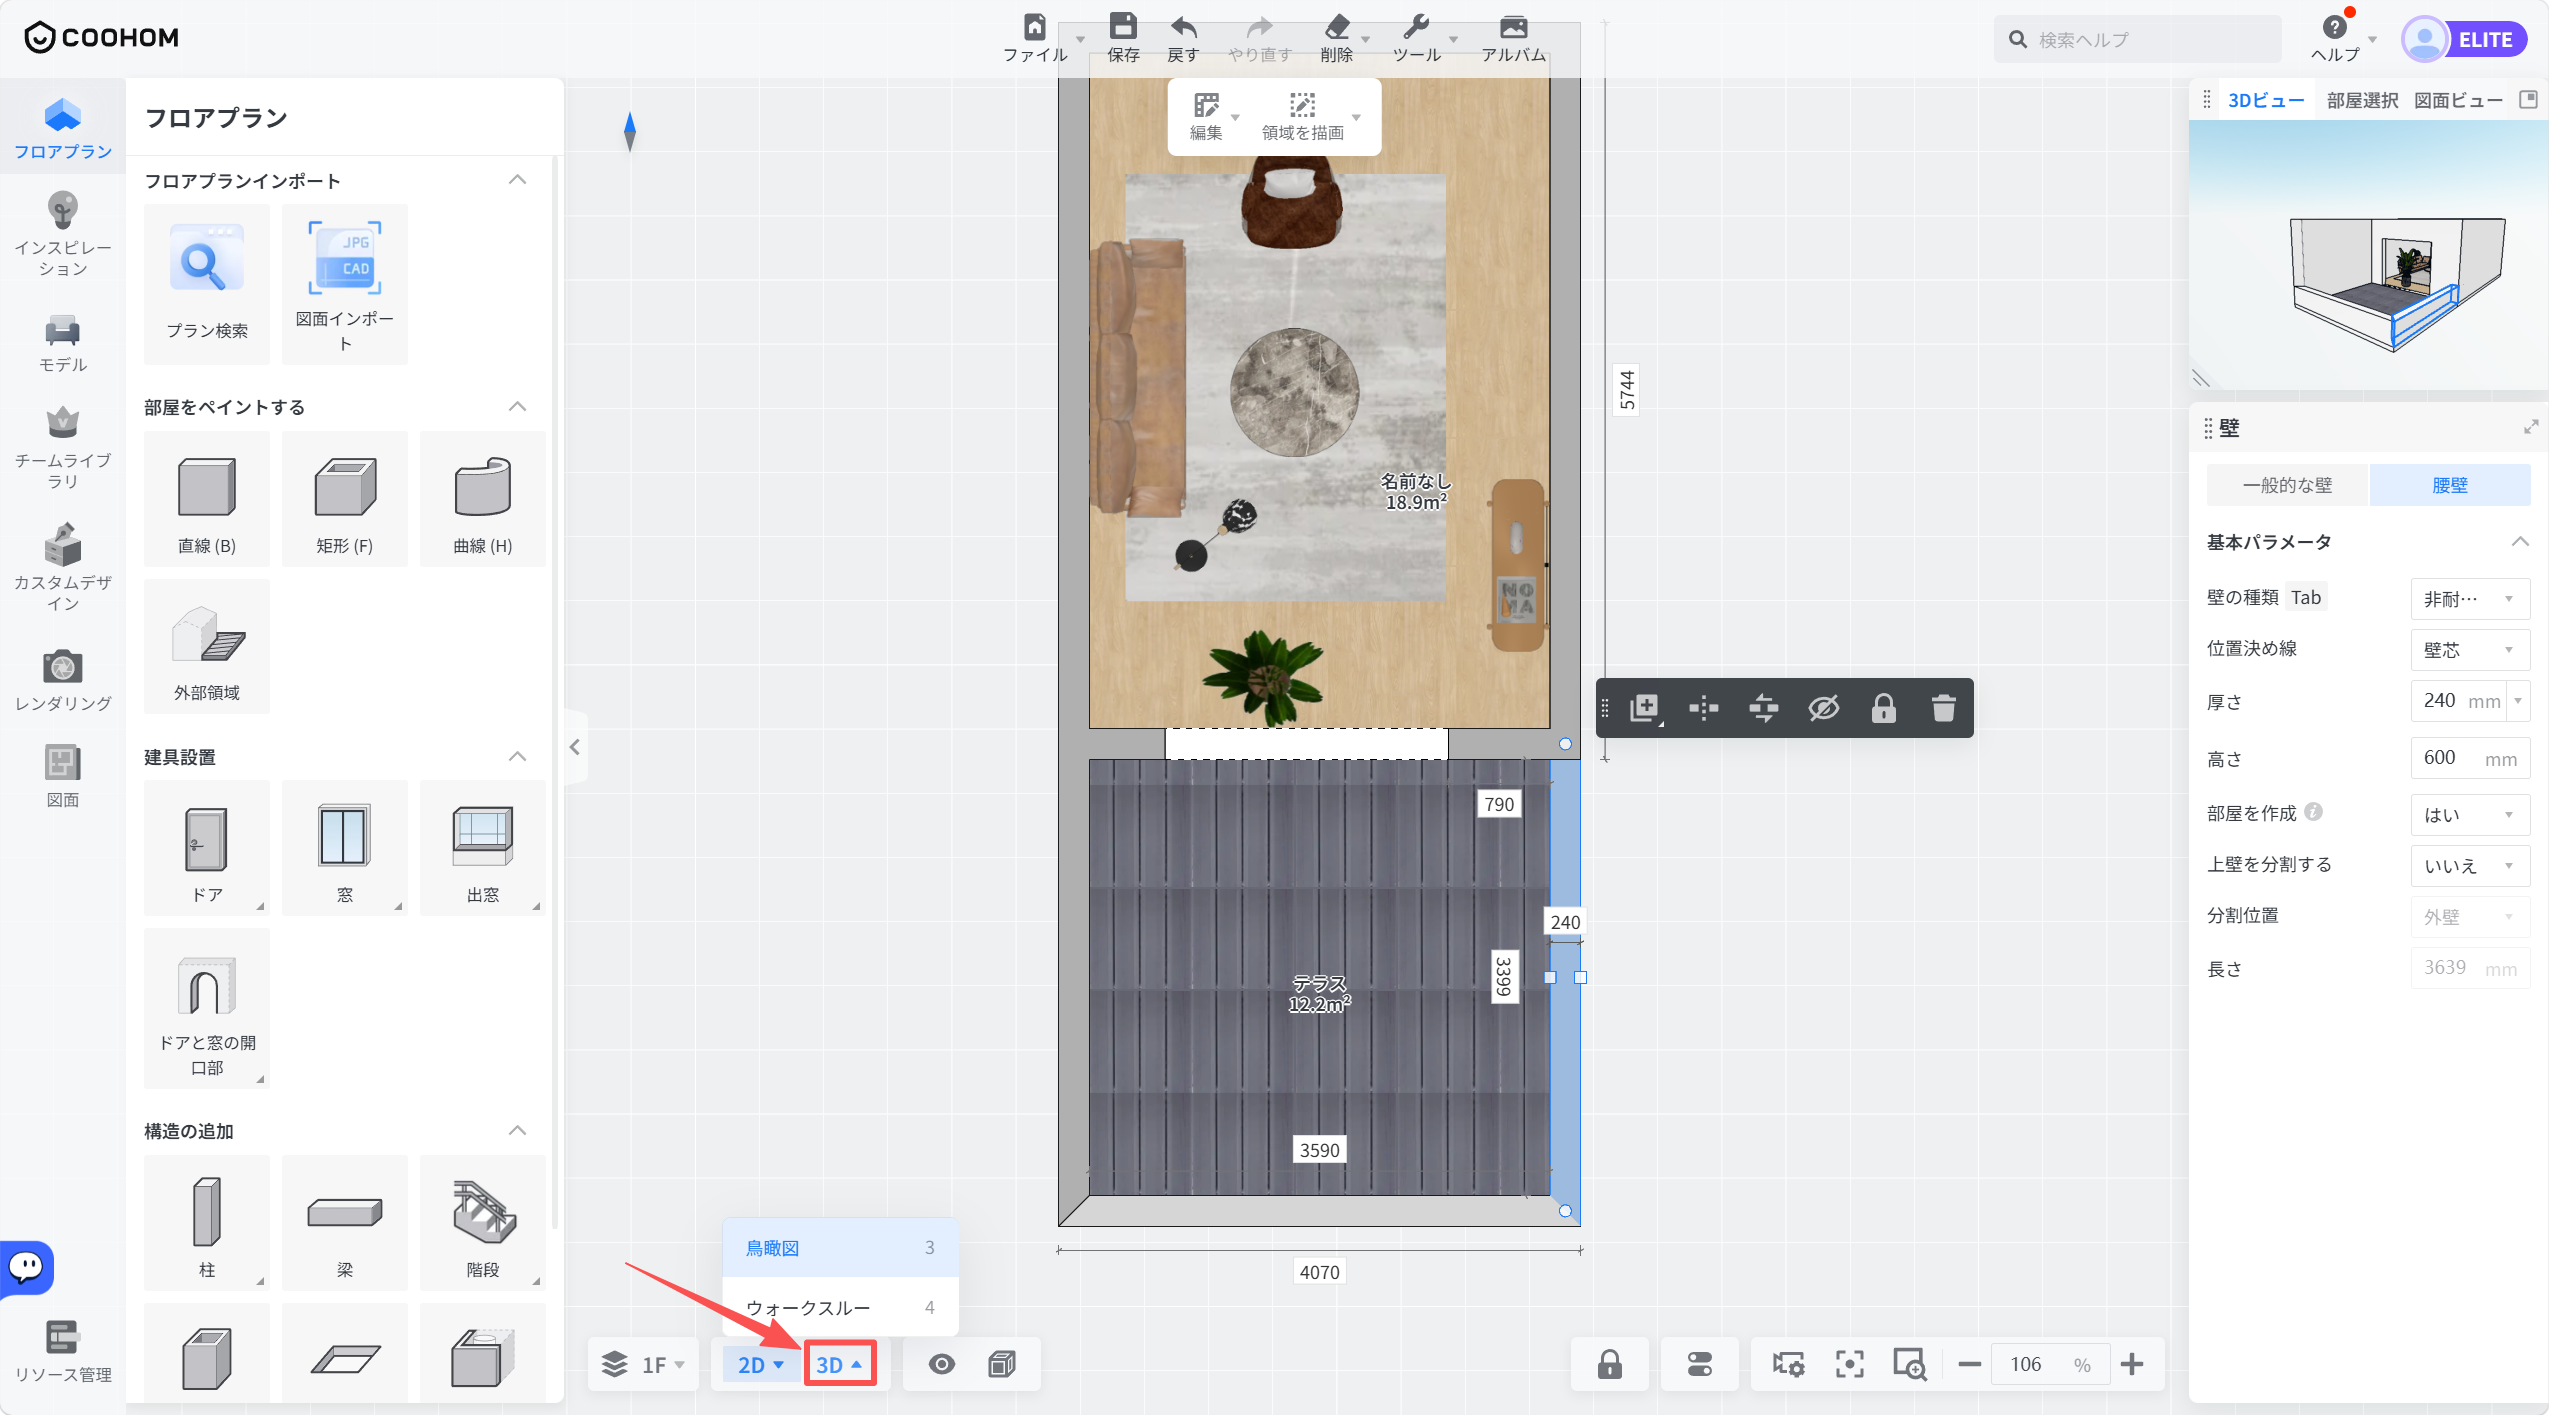This screenshot has height=1415, width=2549.
Task: Click the 編集 edit button
Action: click(1206, 117)
